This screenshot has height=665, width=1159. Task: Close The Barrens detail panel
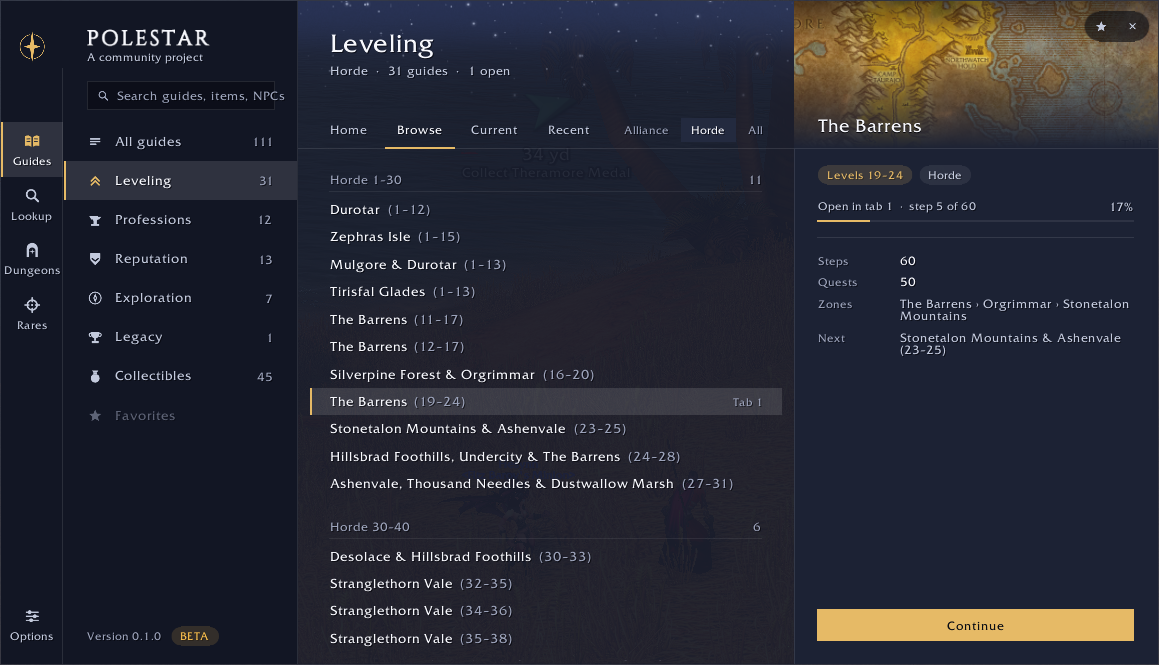pos(1132,27)
